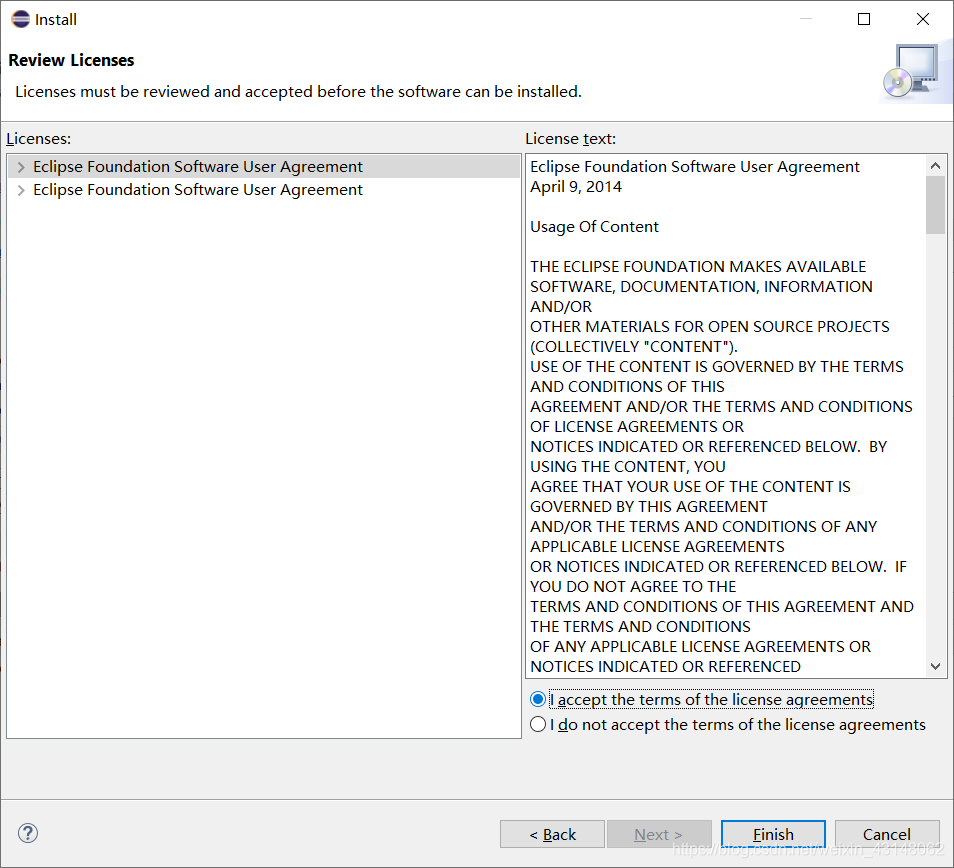
Task: Go back with the Back button
Action: [x=552, y=834]
